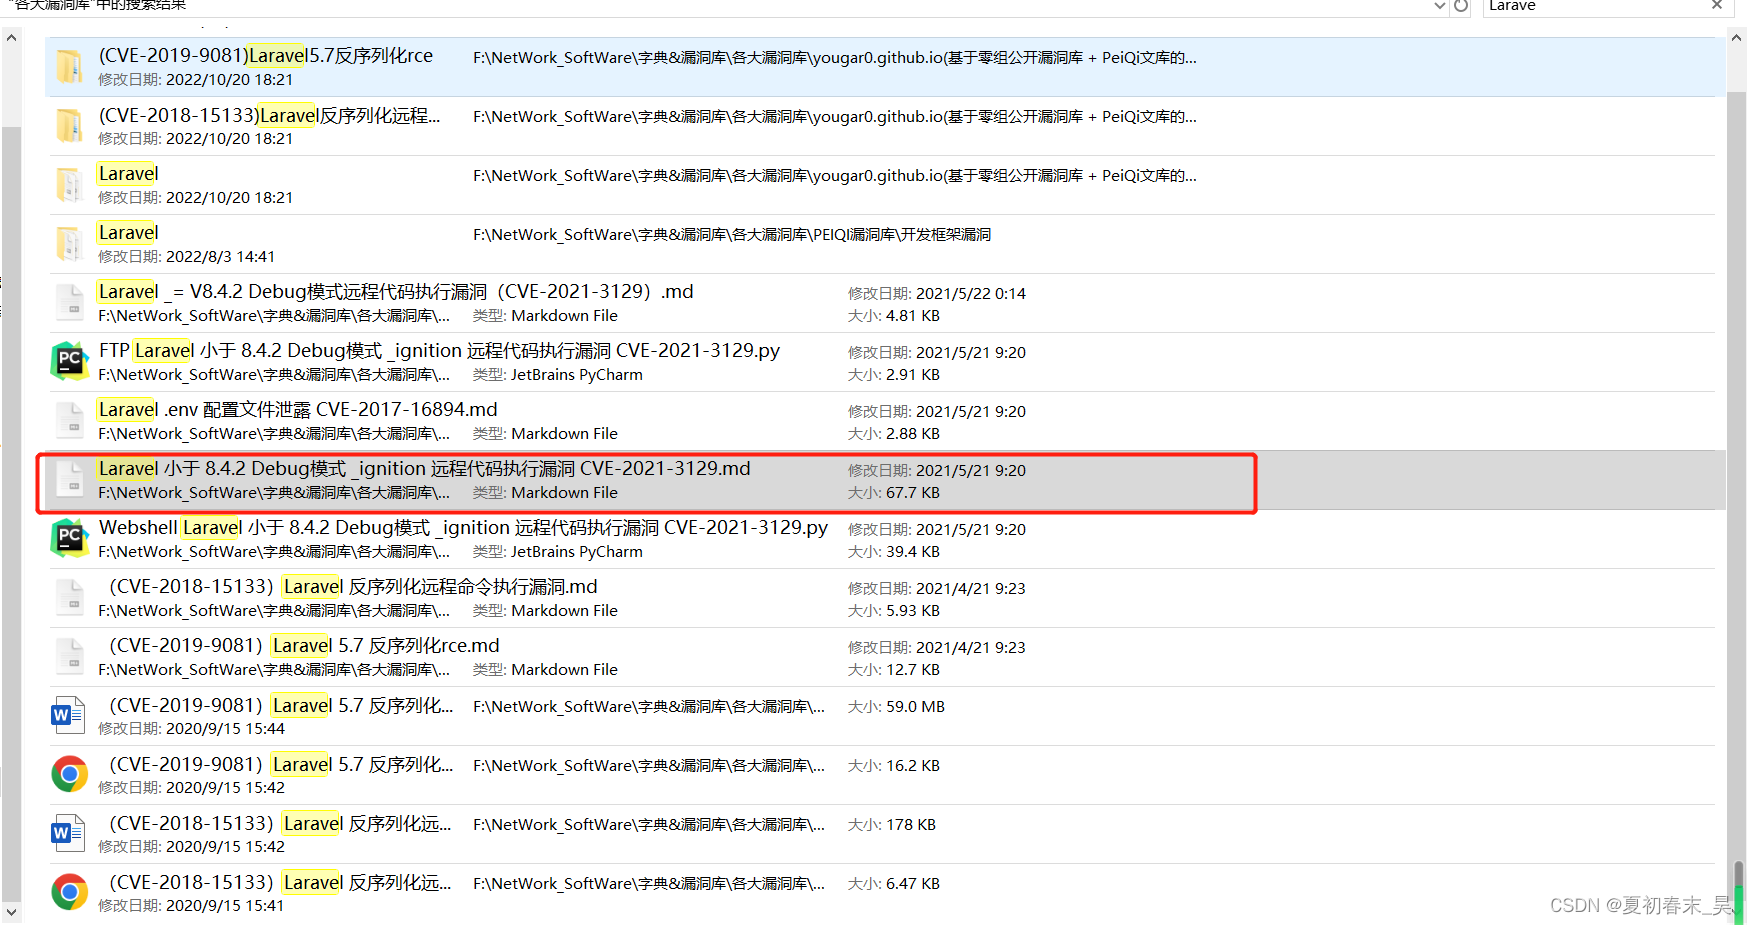Clear search box with X icon
The width and height of the screenshot is (1747, 925).
pos(1717,5)
